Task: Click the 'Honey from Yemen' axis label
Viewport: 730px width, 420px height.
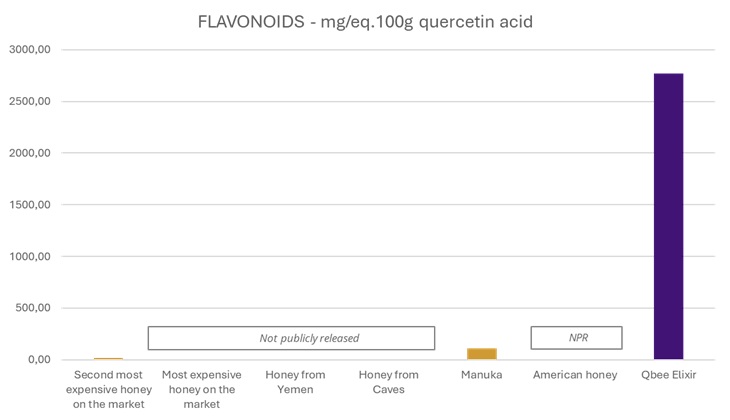Action: click(295, 382)
